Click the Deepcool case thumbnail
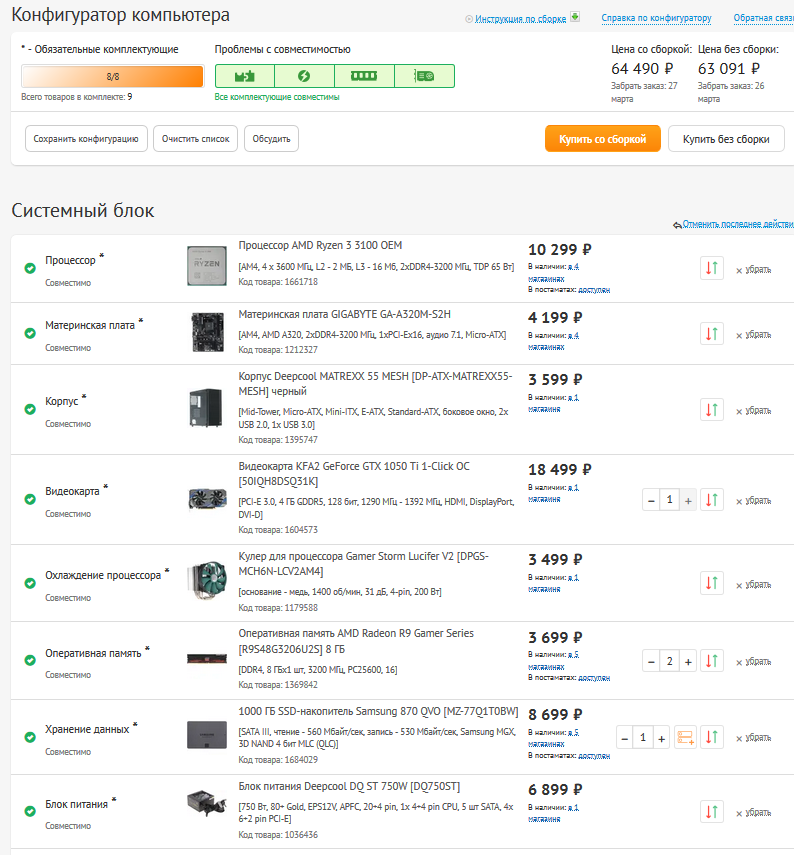 (x=206, y=407)
